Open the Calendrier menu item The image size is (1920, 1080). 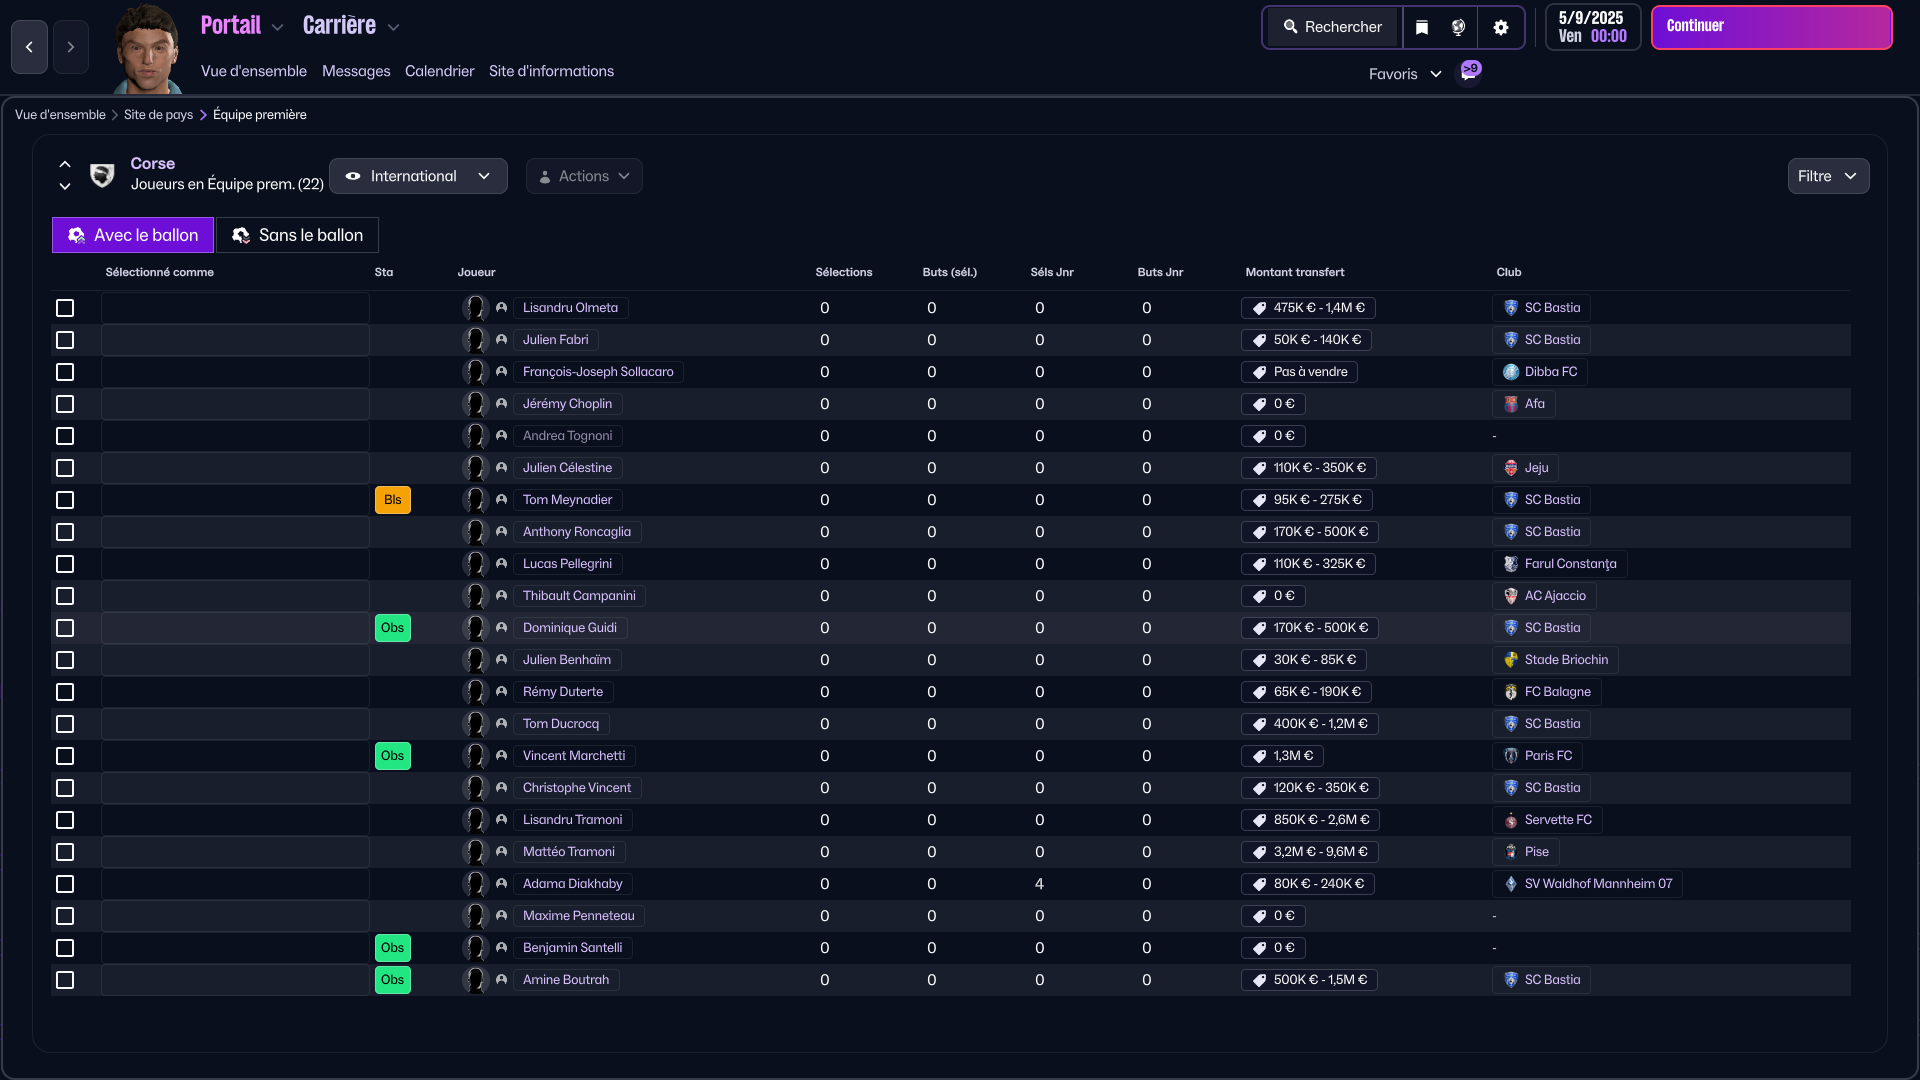click(440, 71)
